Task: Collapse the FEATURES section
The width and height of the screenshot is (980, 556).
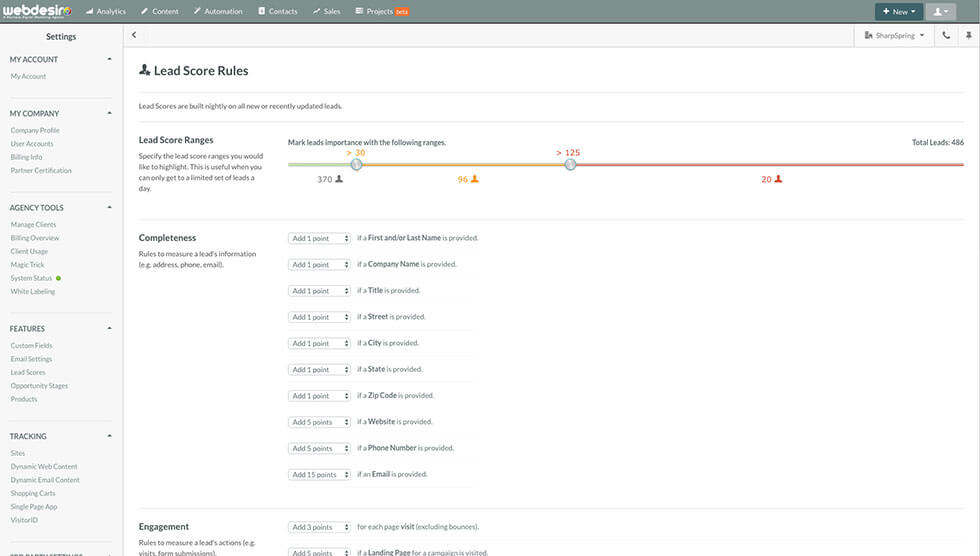Action: click(109, 328)
